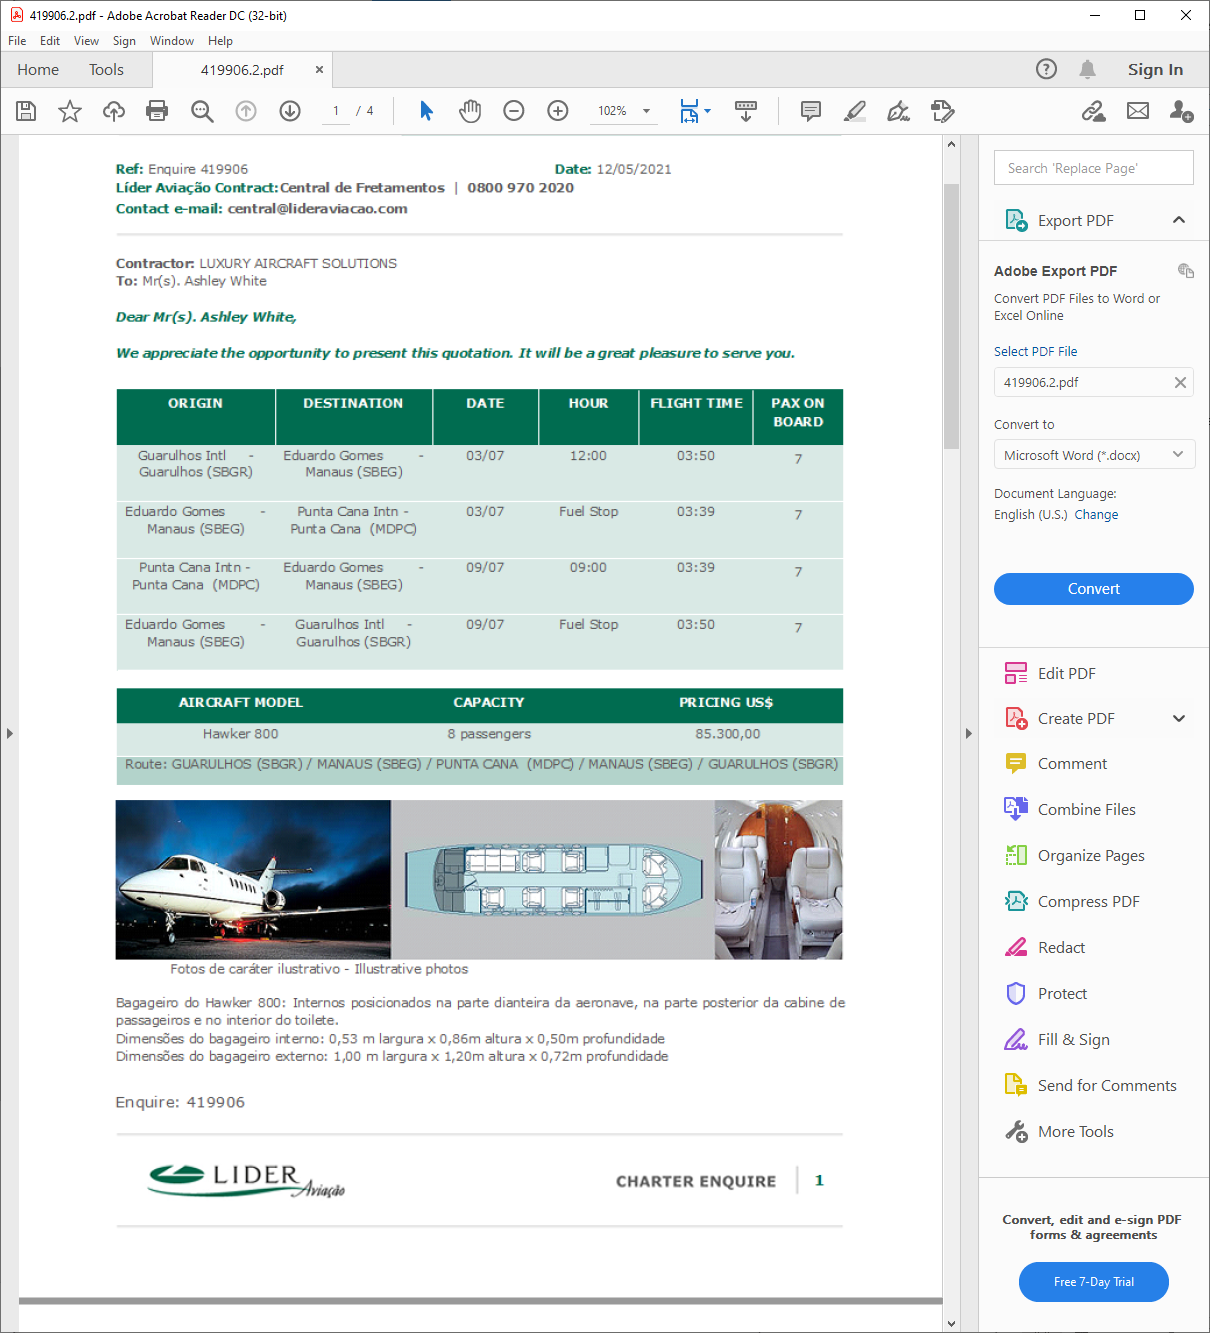The image size is (1210, 1333).
Task: Zoom in with the plus icon
Action: click(558, 111)
